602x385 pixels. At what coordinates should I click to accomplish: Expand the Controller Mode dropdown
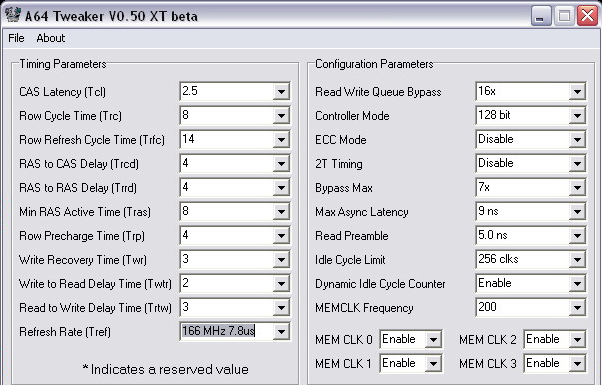(x=577, y=116)
